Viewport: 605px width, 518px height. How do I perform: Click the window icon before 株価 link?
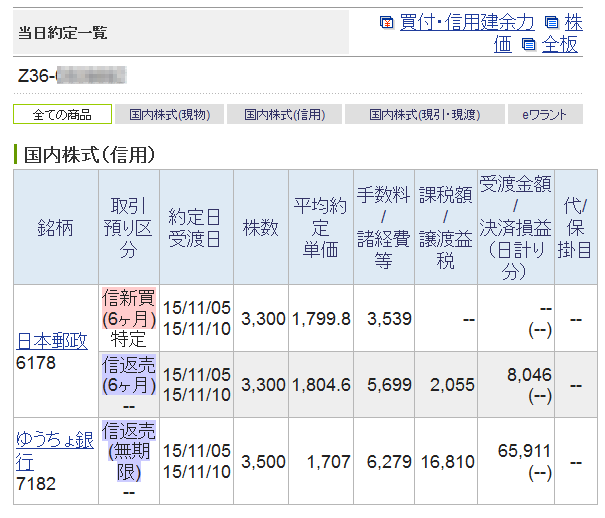(552, 23)
